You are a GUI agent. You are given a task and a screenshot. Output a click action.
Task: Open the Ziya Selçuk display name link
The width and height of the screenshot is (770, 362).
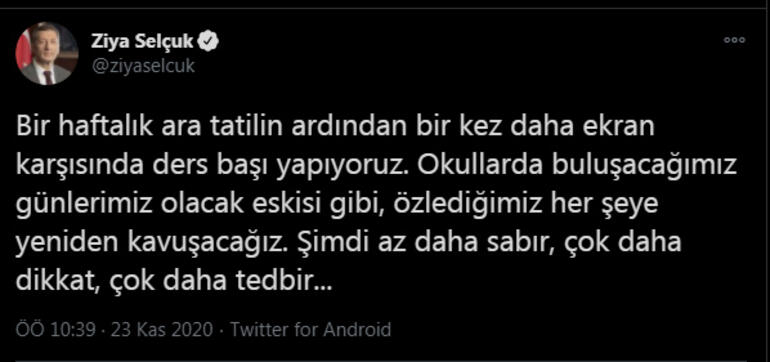coord(143,43)
